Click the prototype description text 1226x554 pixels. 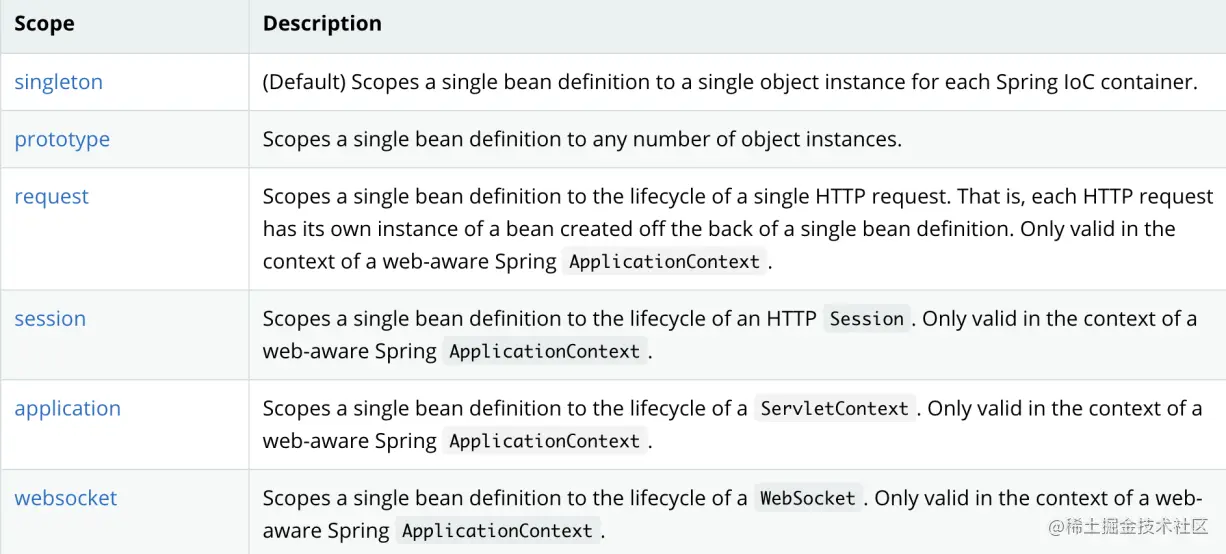[x=582, y=139]
